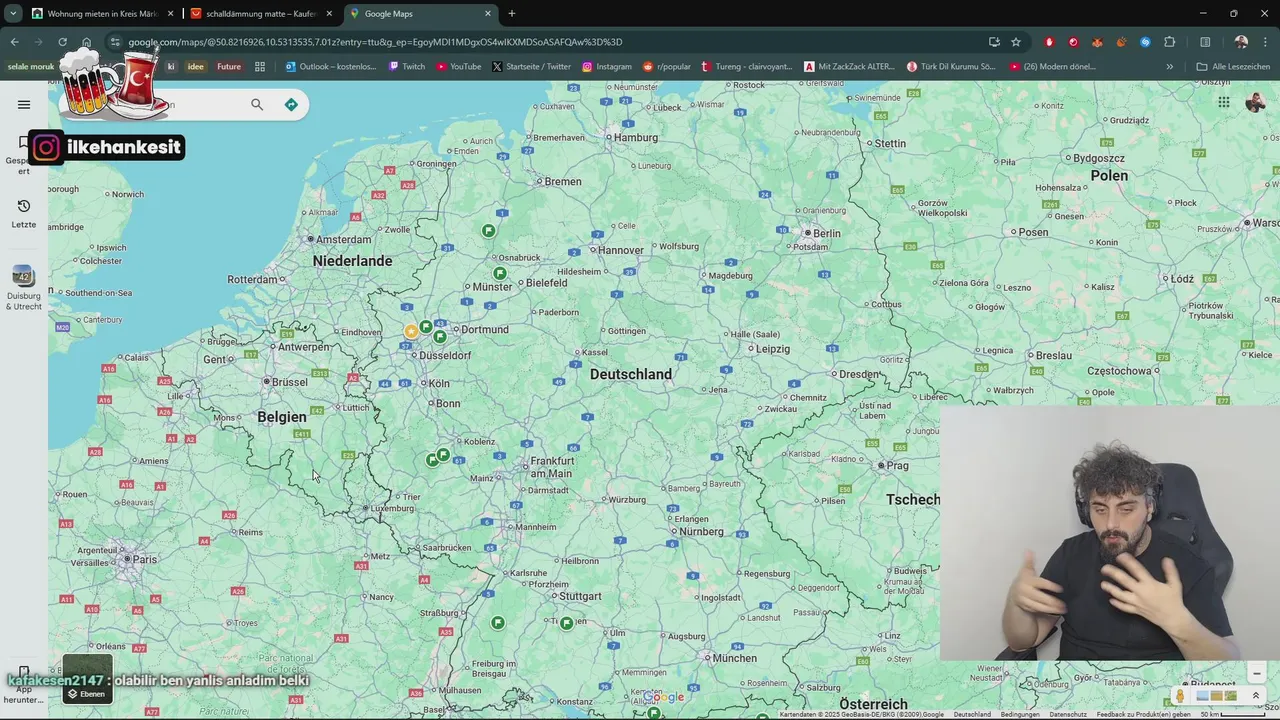The height and width of the screenshot is (720, 1280).
Task: Open the Google Maps hamburger menu
Action: pyautogui.click(x=24, y=104)
